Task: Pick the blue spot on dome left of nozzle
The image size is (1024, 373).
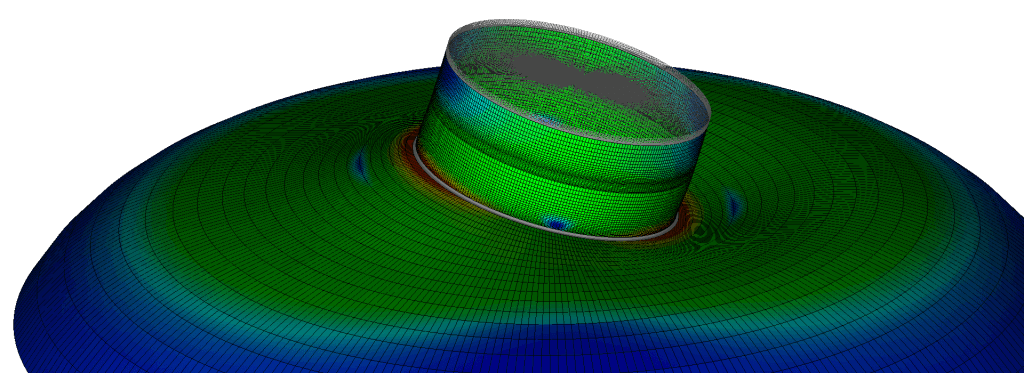Action: (x=360, y=167)
